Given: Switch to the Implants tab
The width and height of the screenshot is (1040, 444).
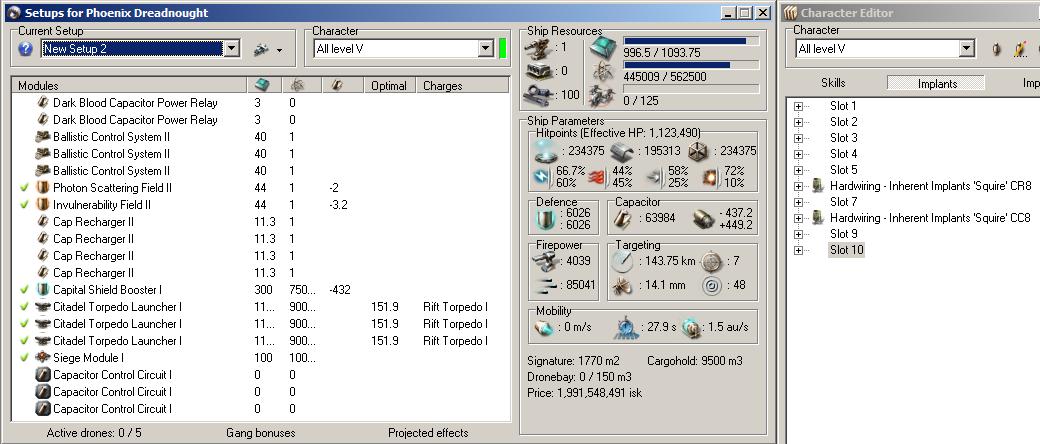Looking at the screenshot, I should pyautogui.click(x=937, y=84).
